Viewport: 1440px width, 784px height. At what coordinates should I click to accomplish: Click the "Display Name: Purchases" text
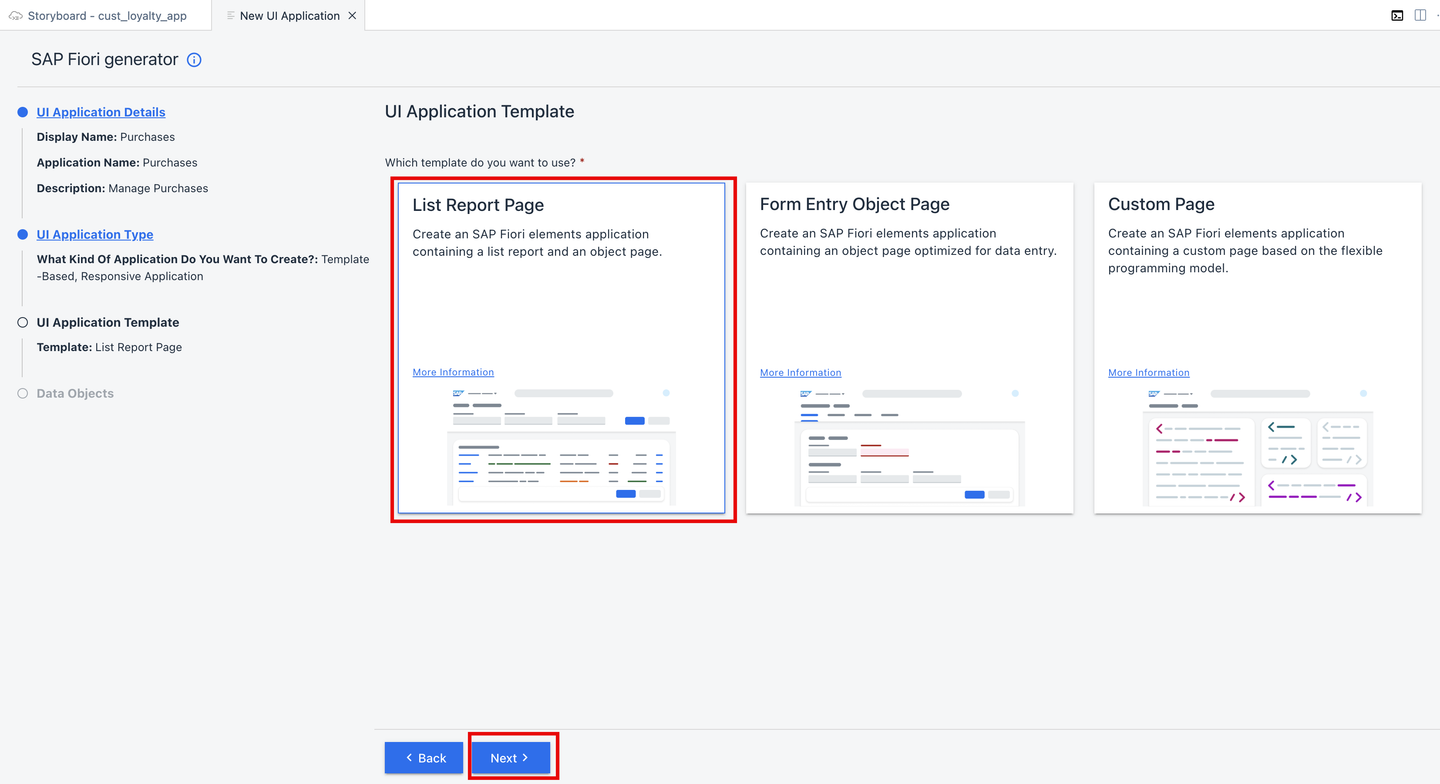pyautogui.click(x=106, y=137)
